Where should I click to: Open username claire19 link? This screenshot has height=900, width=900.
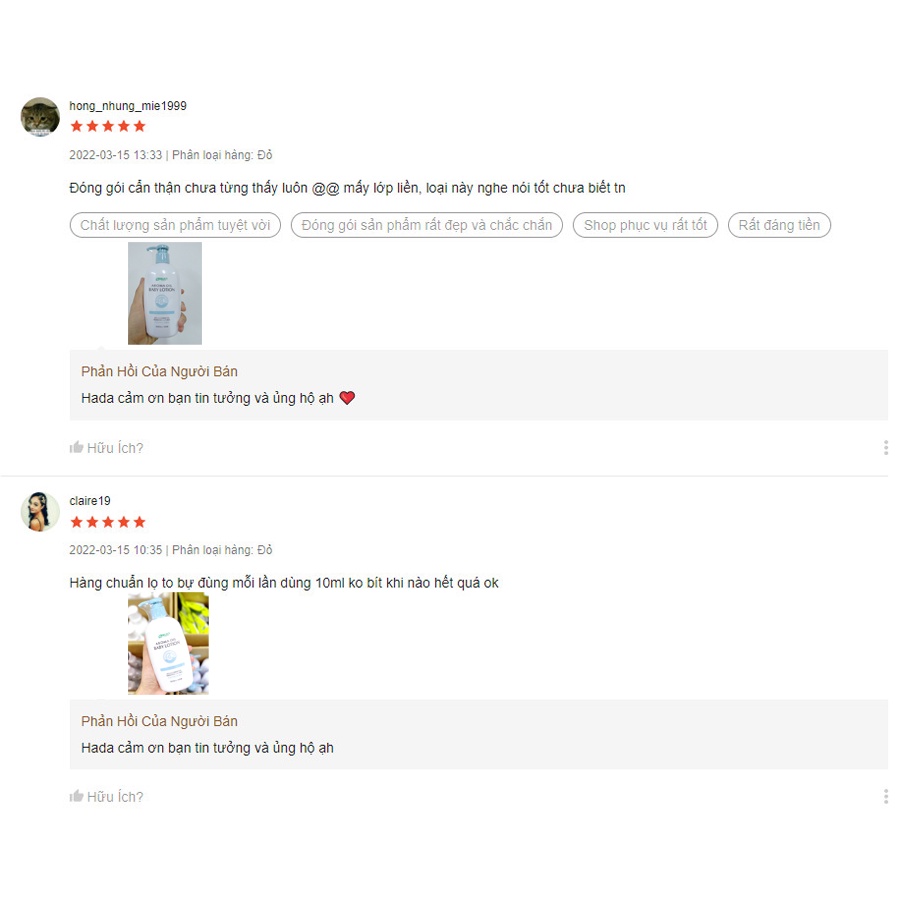click(x=90, y=501)
